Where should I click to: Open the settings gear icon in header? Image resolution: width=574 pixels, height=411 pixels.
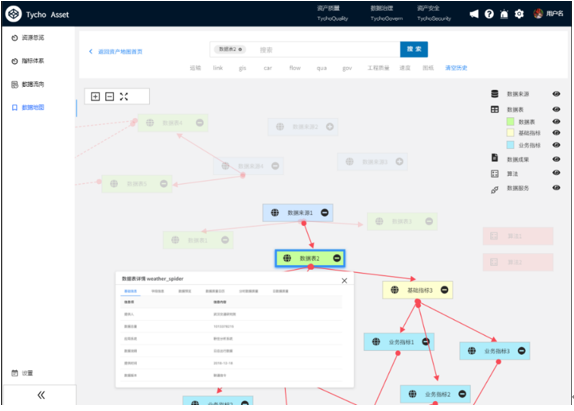point(519,14)
